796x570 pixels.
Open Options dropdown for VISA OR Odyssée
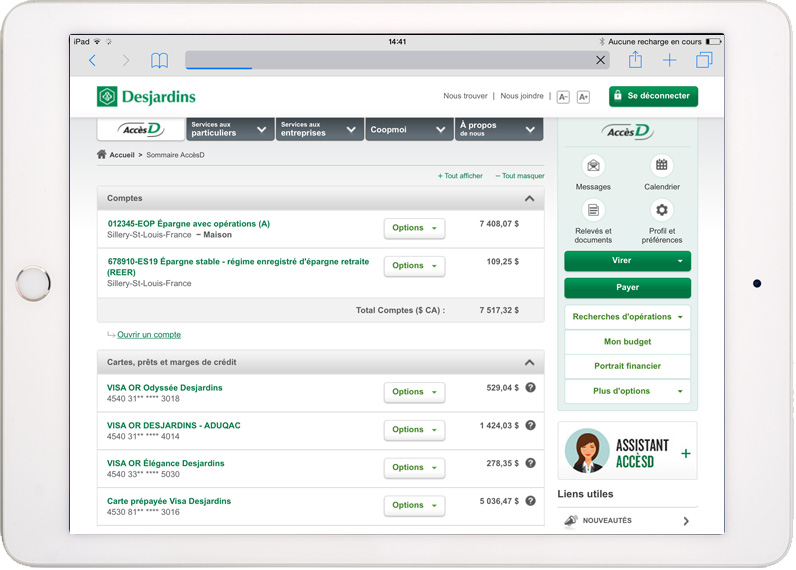coord(414,392)
